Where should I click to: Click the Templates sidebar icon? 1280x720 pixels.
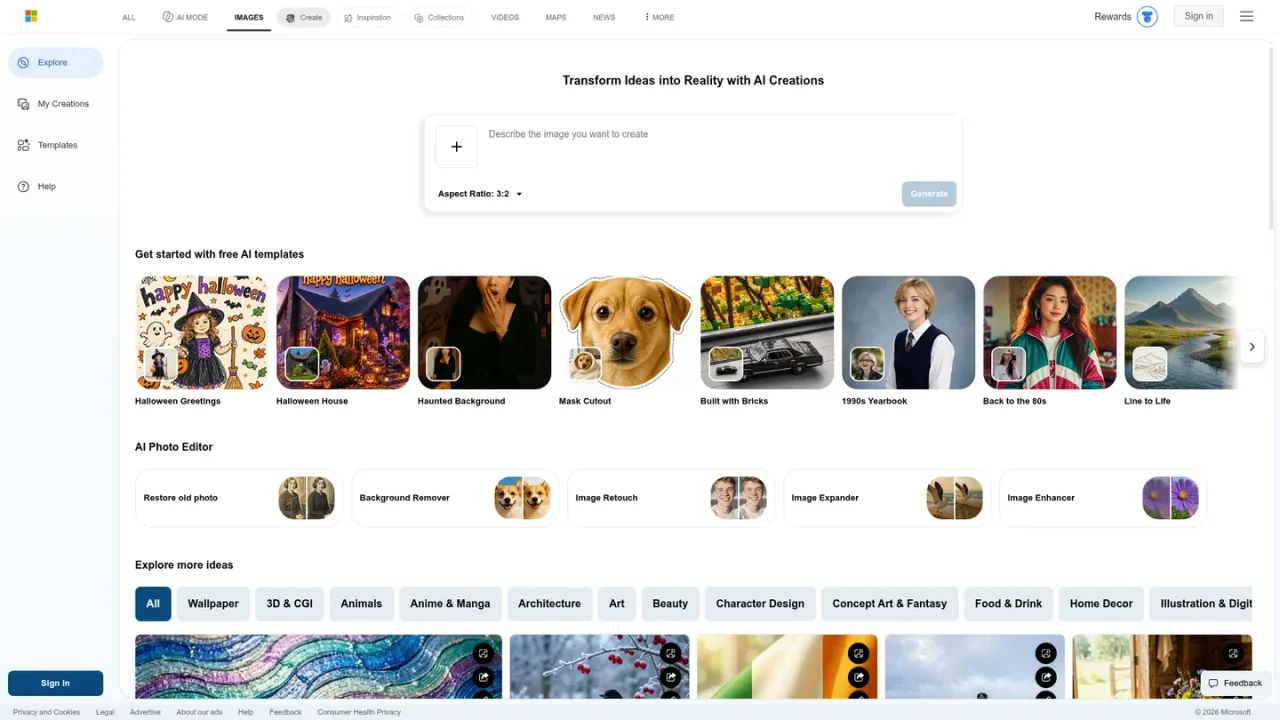tap(23, 145)
